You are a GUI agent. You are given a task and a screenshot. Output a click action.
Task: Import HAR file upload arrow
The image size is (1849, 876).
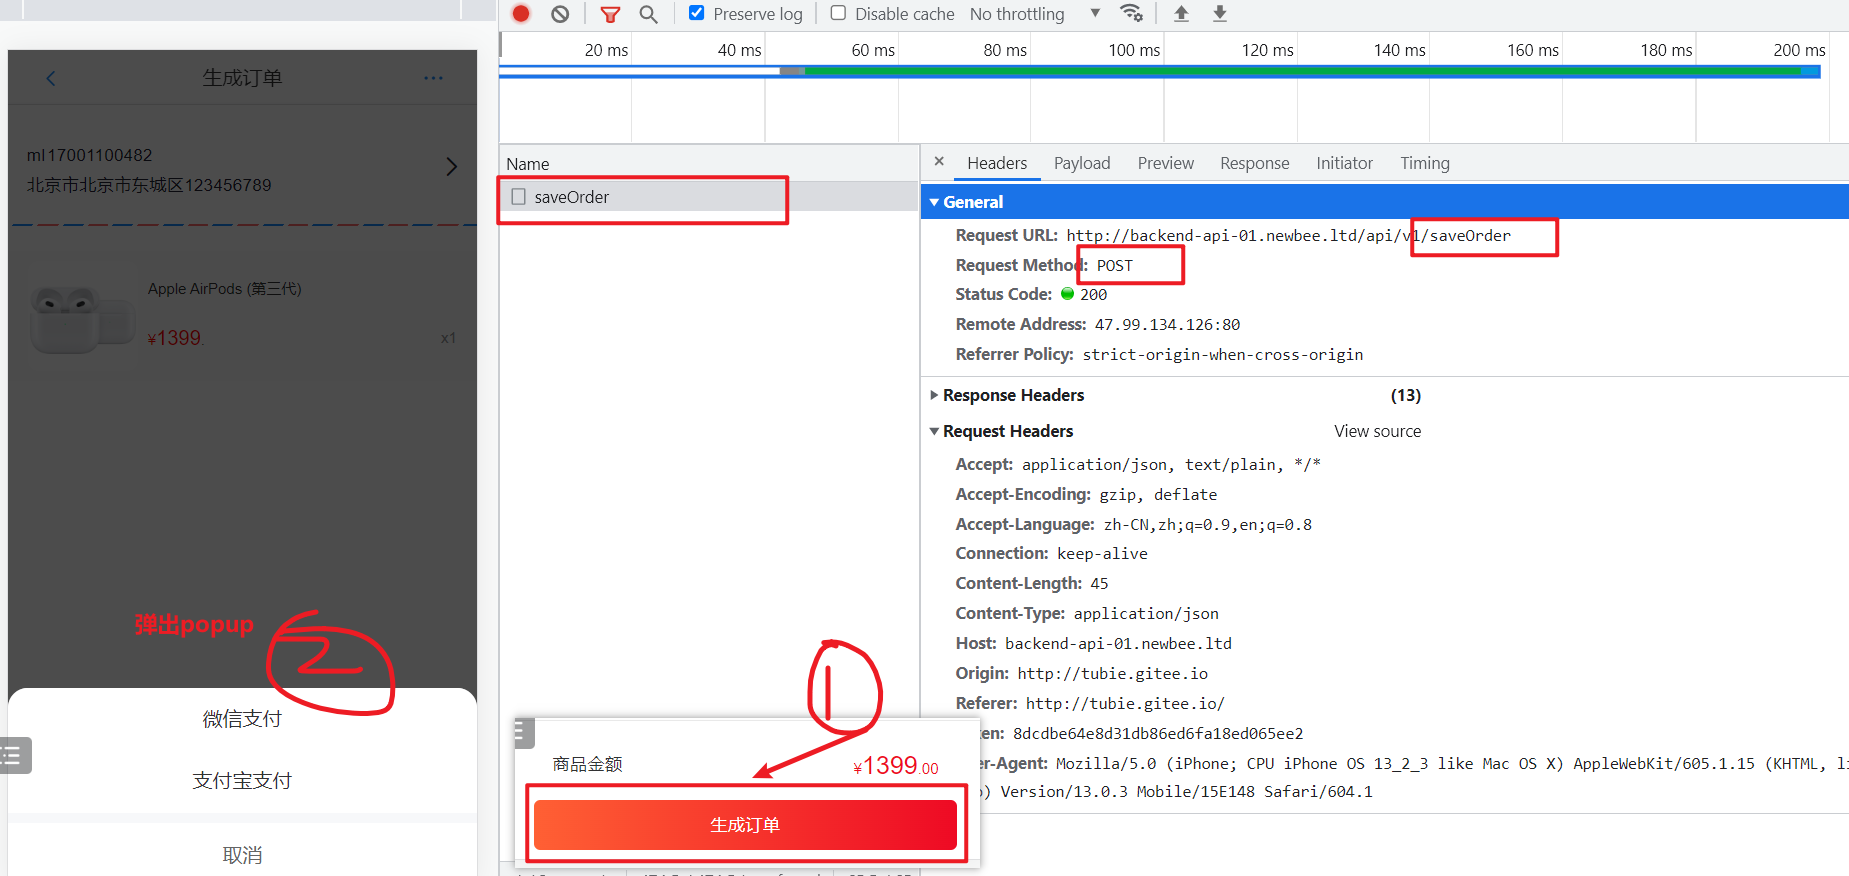(x=1181, y=13)
